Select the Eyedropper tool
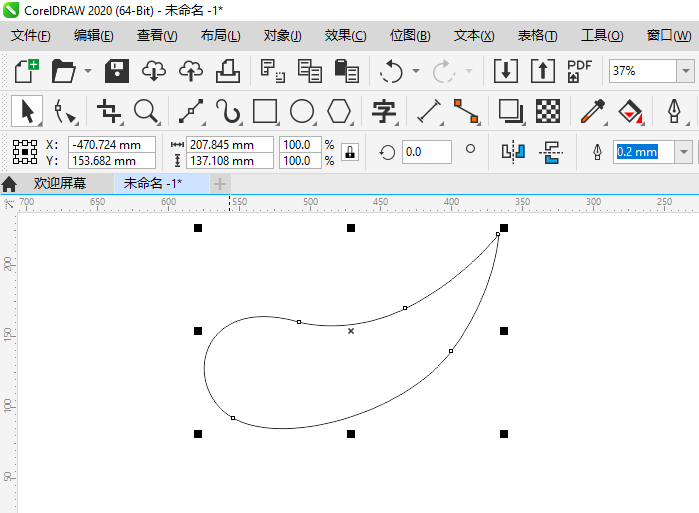Viewport: 699px width, 513px height. 594,110
